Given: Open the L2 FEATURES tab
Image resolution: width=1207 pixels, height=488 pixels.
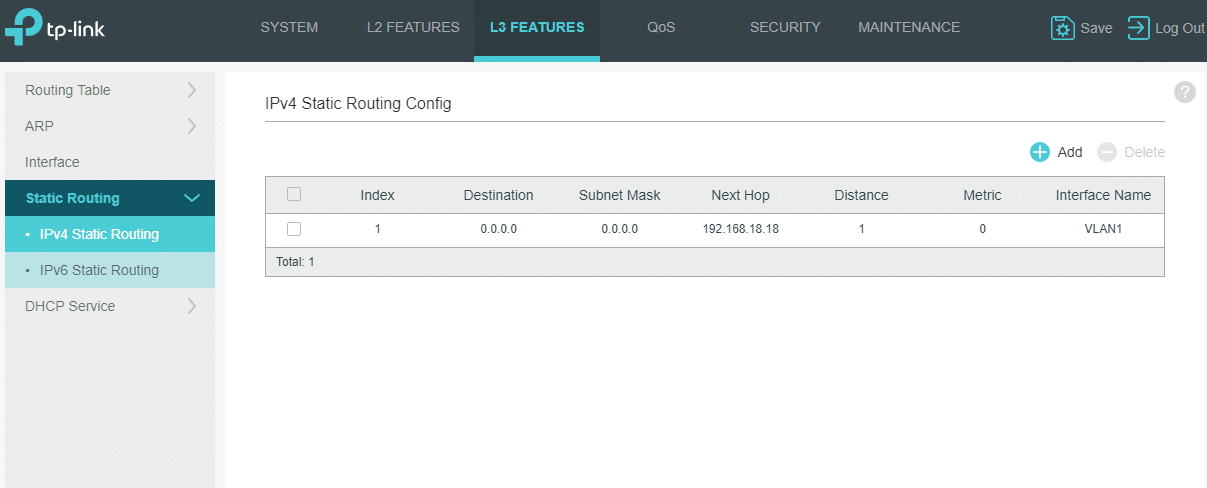Looking at the screenshot, I should (413, 28).
